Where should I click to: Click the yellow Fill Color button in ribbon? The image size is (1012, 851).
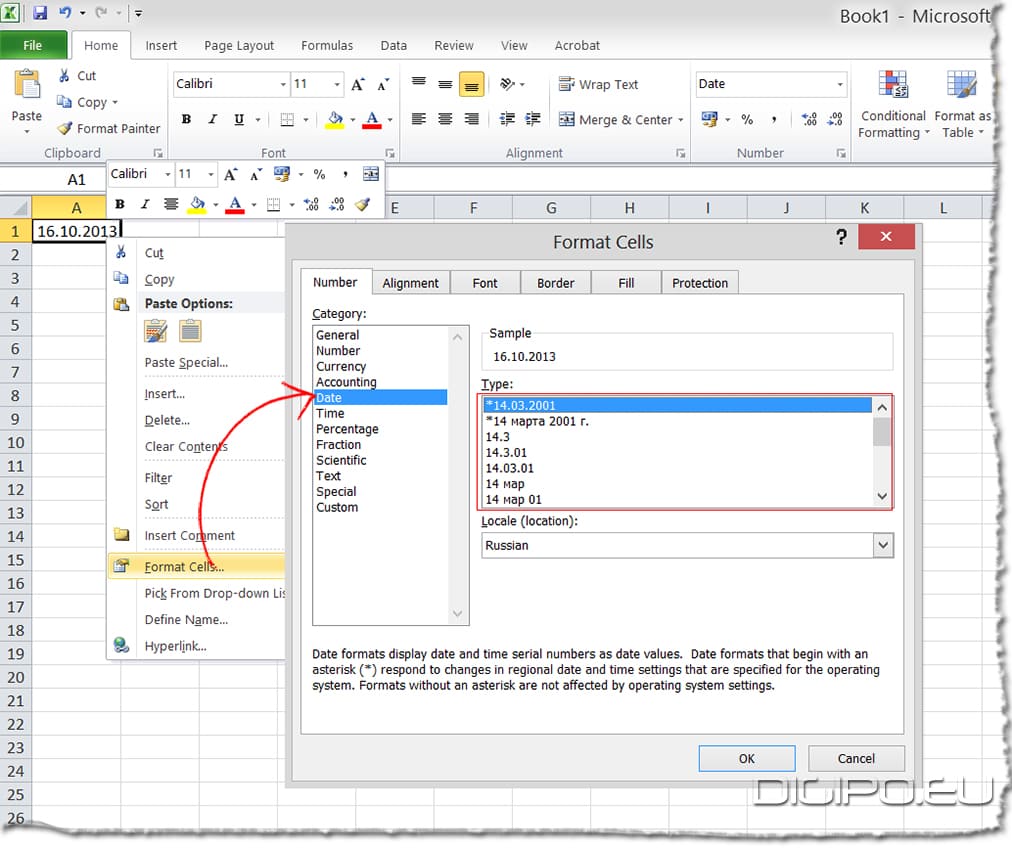[x=334, y=120]
